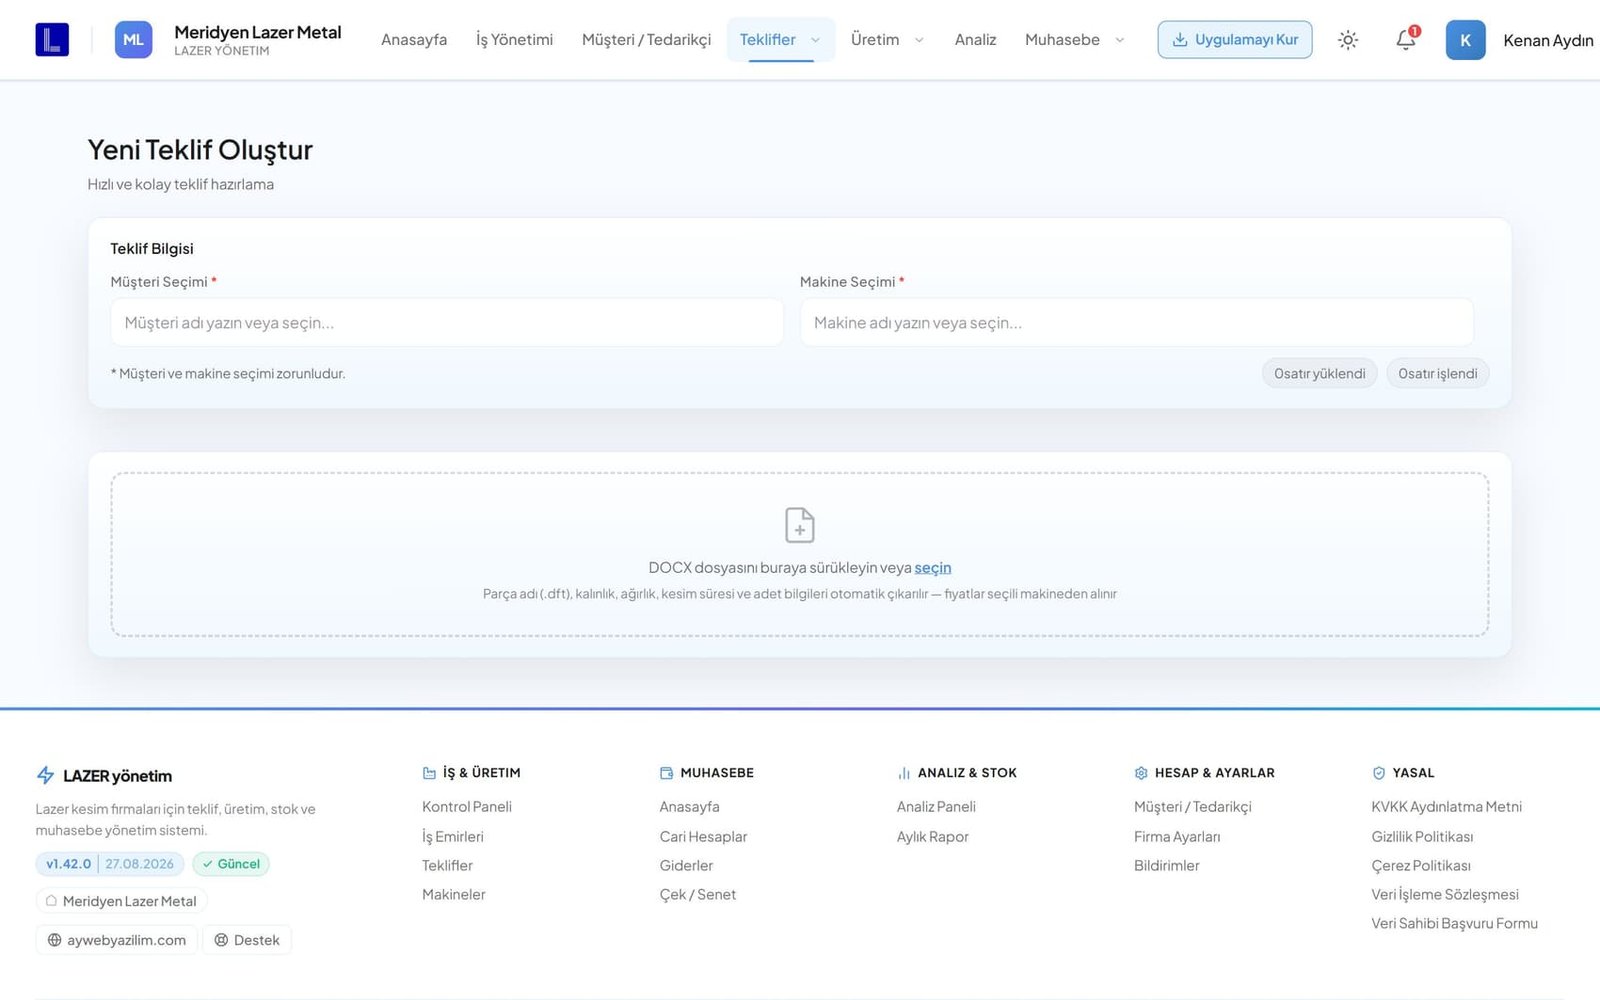This screenshot has height=1000, width=1600.
Task: Open İş Emirleri footer link
Action: point(453,837)
